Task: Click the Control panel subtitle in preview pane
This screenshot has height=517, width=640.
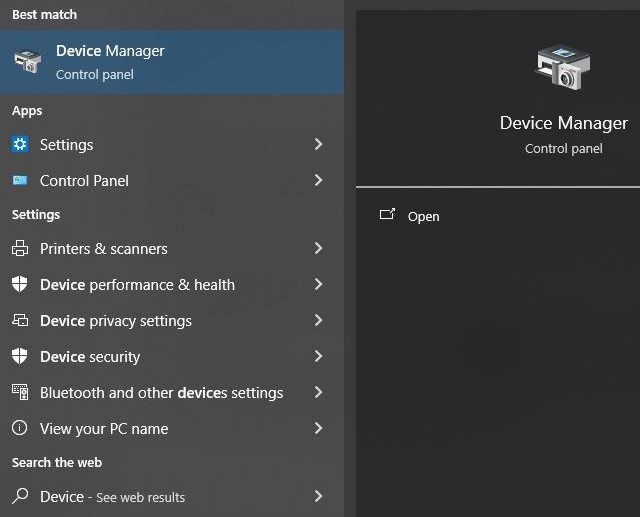Action: [564, 149]
